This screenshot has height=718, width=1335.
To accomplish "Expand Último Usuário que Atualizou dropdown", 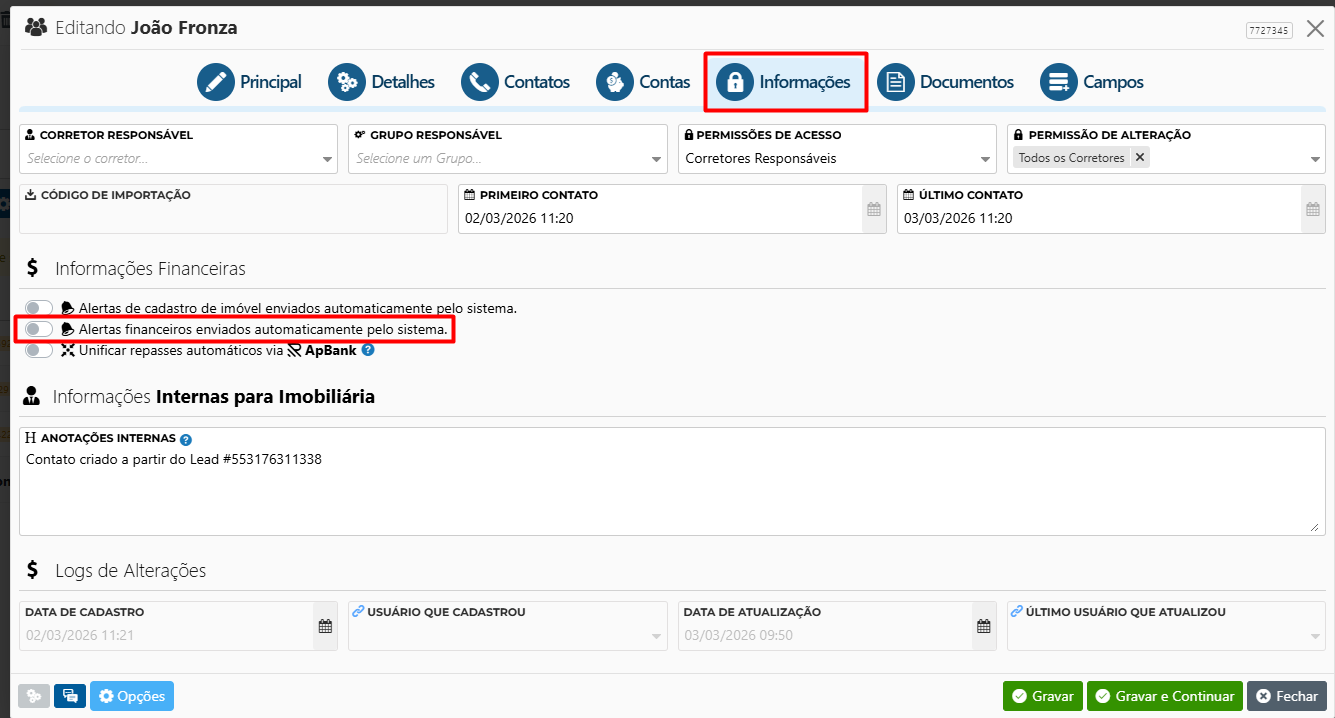I will click(1315, 636).
